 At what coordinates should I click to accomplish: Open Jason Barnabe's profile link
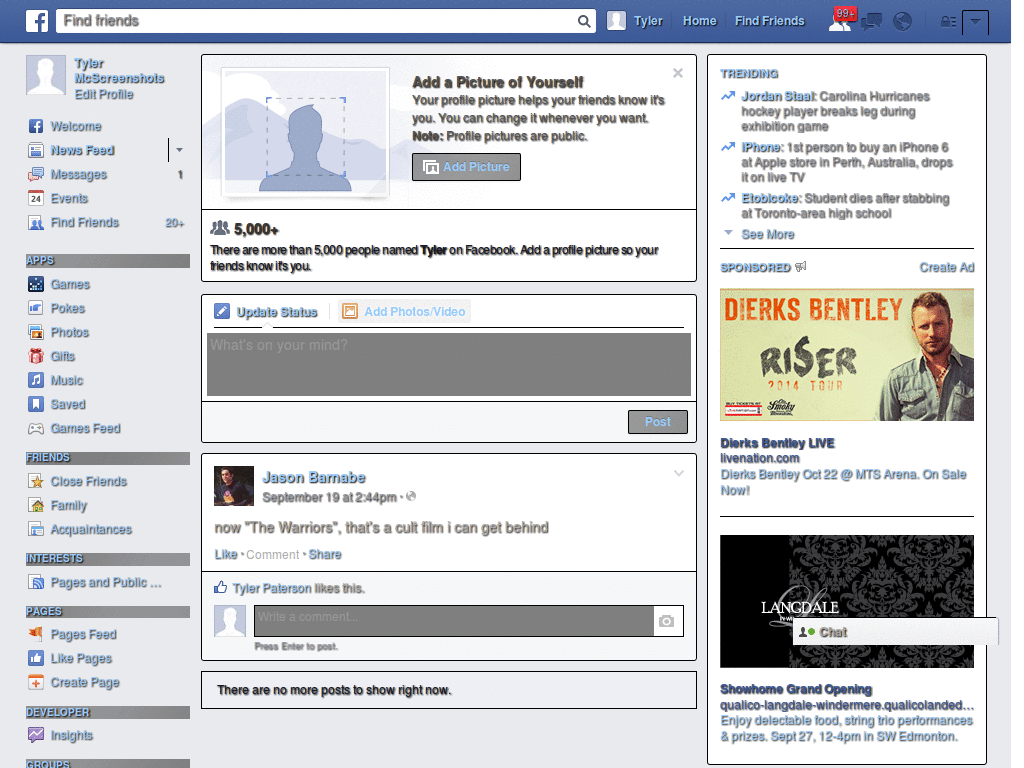(x=313, y=477)
